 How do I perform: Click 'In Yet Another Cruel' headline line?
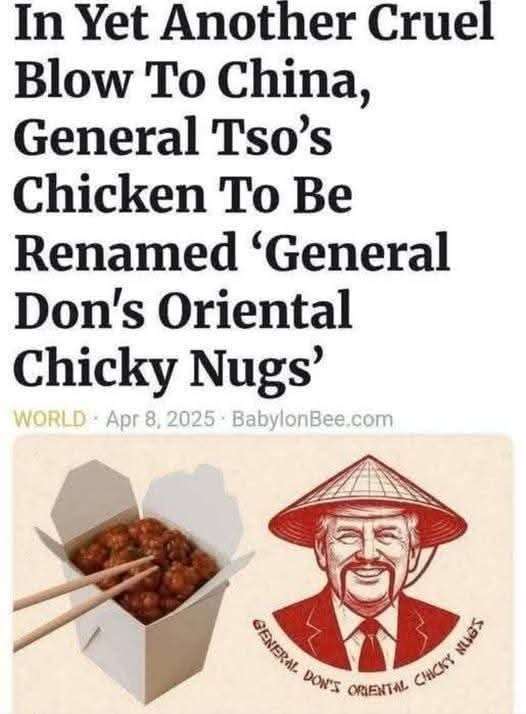pyautogui.click(x=254, y=23)
